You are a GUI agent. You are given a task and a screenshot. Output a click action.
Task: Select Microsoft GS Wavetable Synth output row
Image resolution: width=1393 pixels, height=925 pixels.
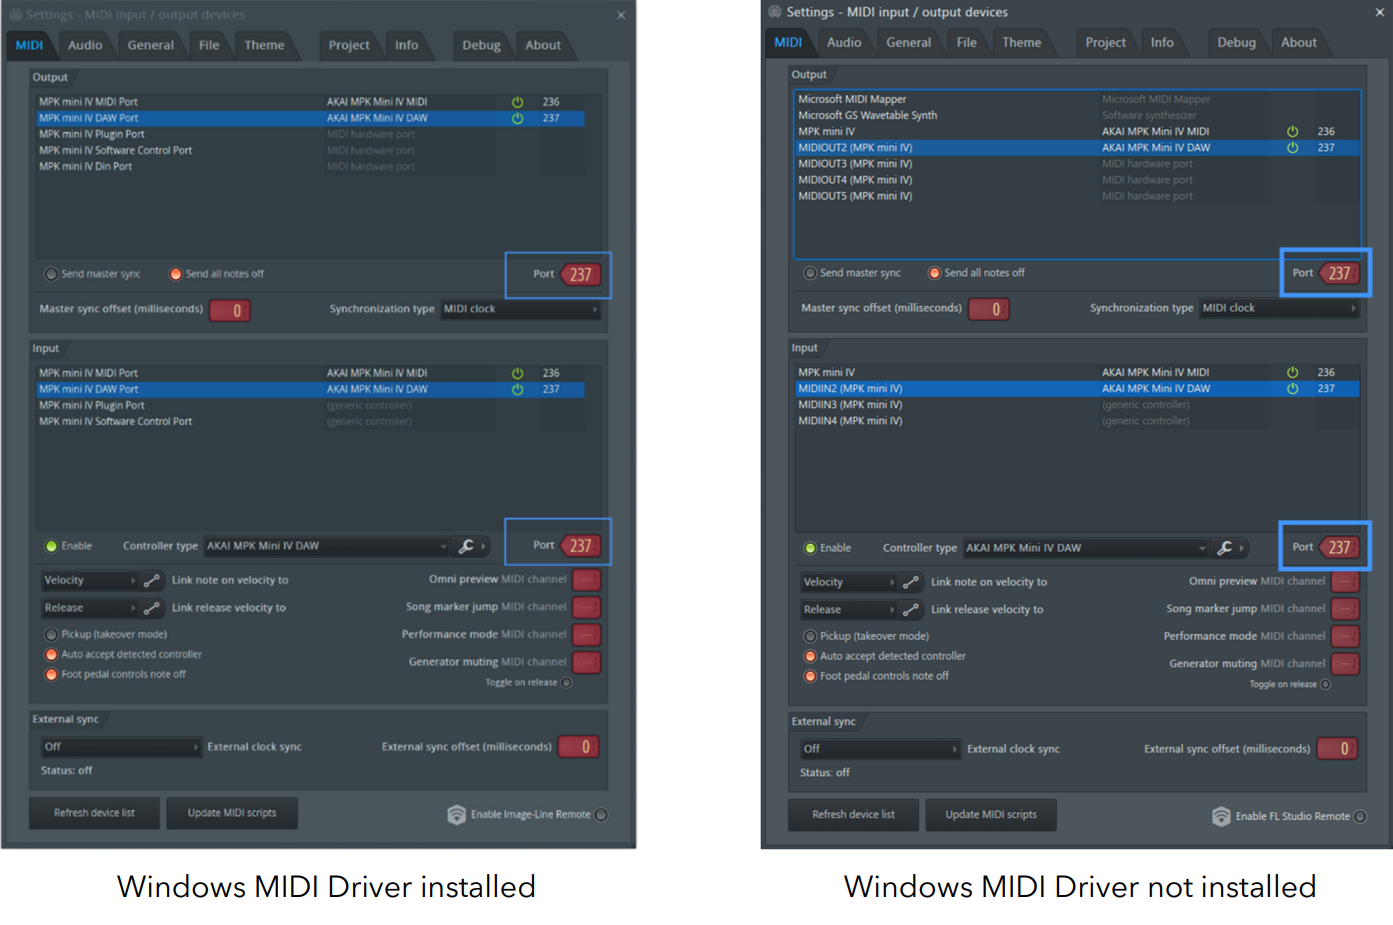1077,115
